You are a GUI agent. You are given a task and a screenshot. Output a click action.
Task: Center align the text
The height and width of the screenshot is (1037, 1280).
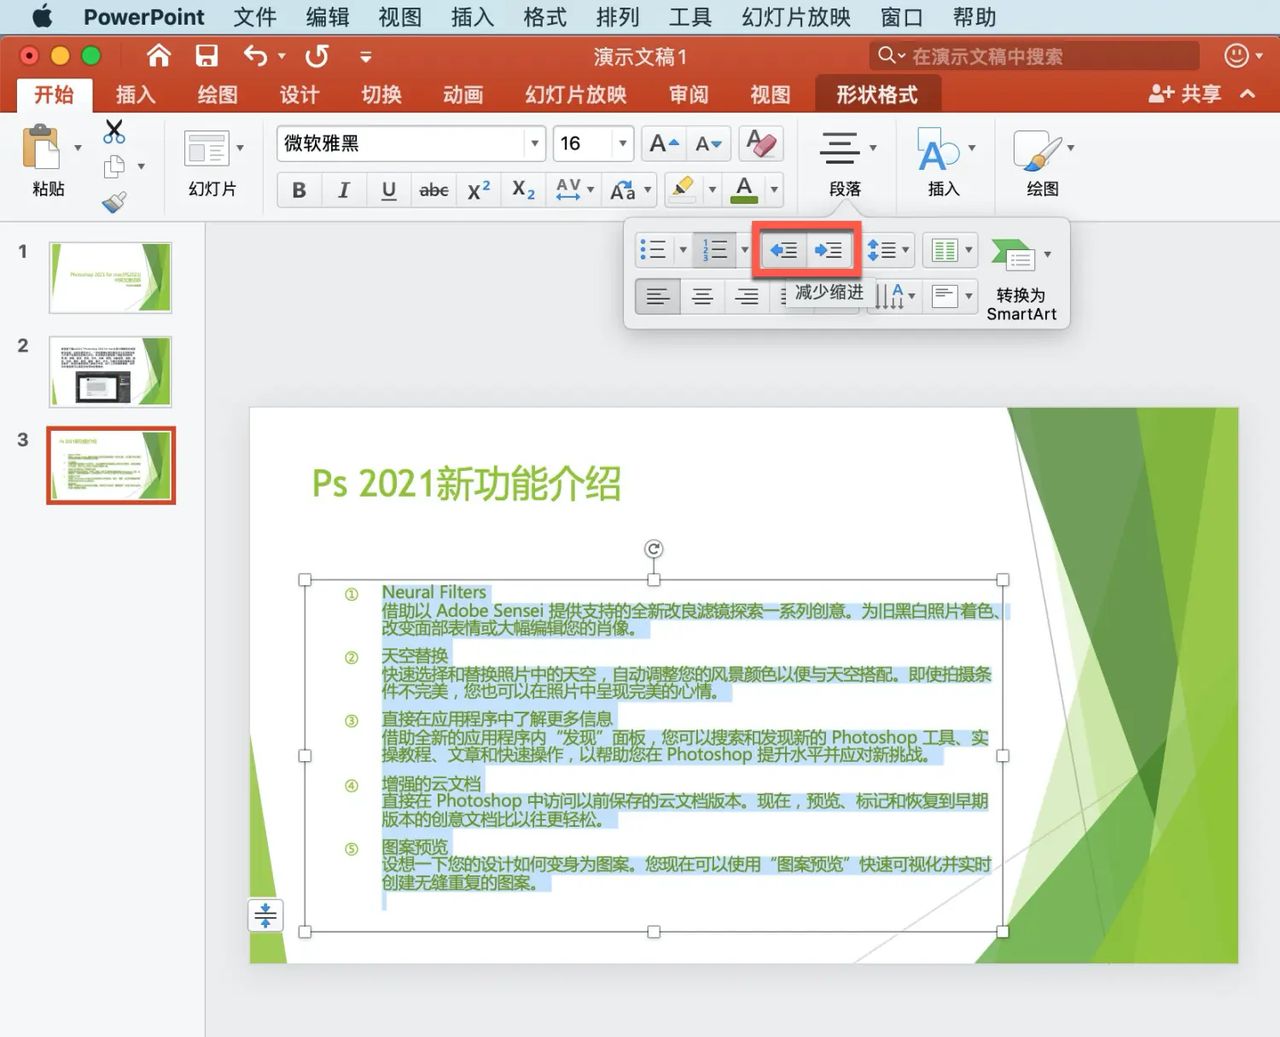[703, 296]
